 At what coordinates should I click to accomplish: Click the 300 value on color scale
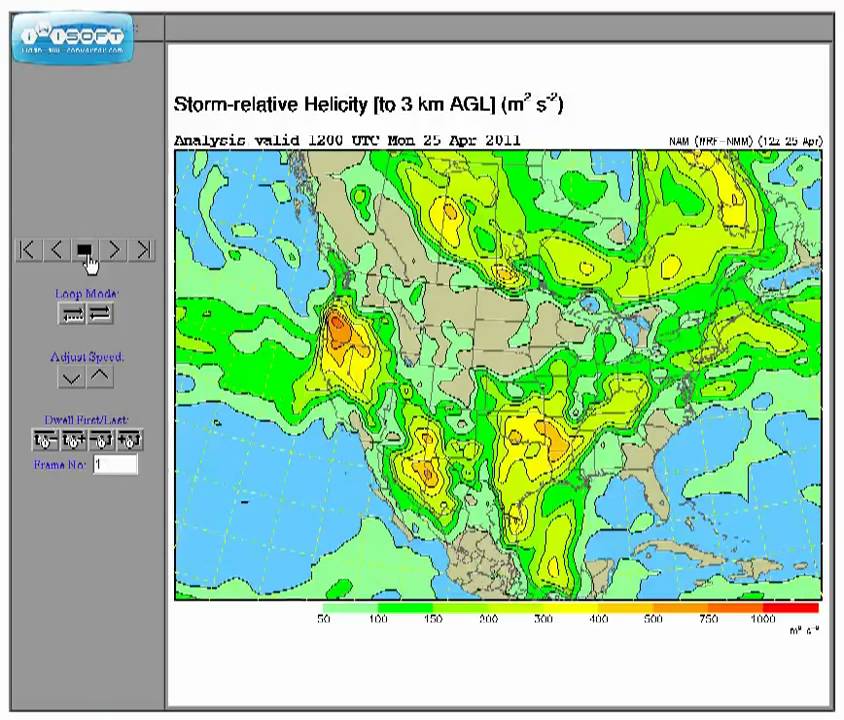[543, 619]
